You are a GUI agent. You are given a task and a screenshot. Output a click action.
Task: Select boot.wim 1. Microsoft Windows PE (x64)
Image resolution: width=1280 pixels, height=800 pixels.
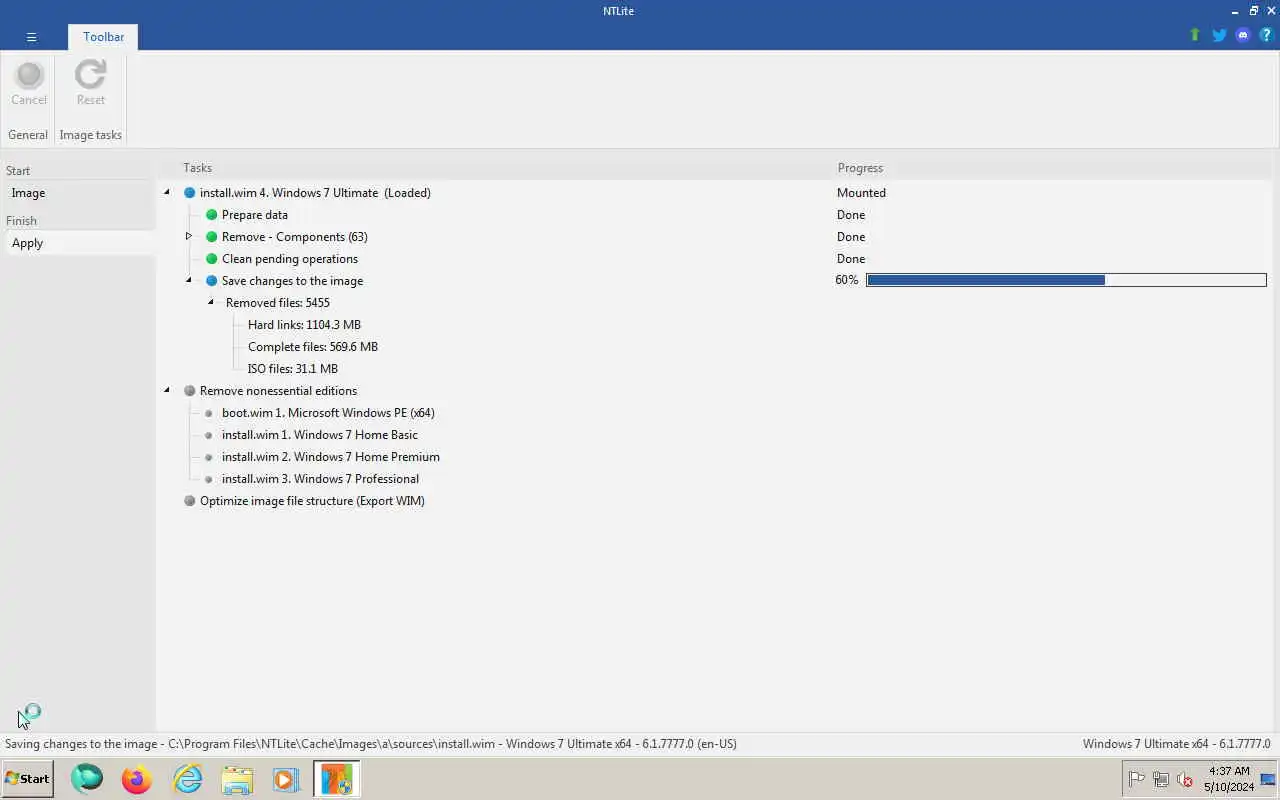click(x=328, y=413)
